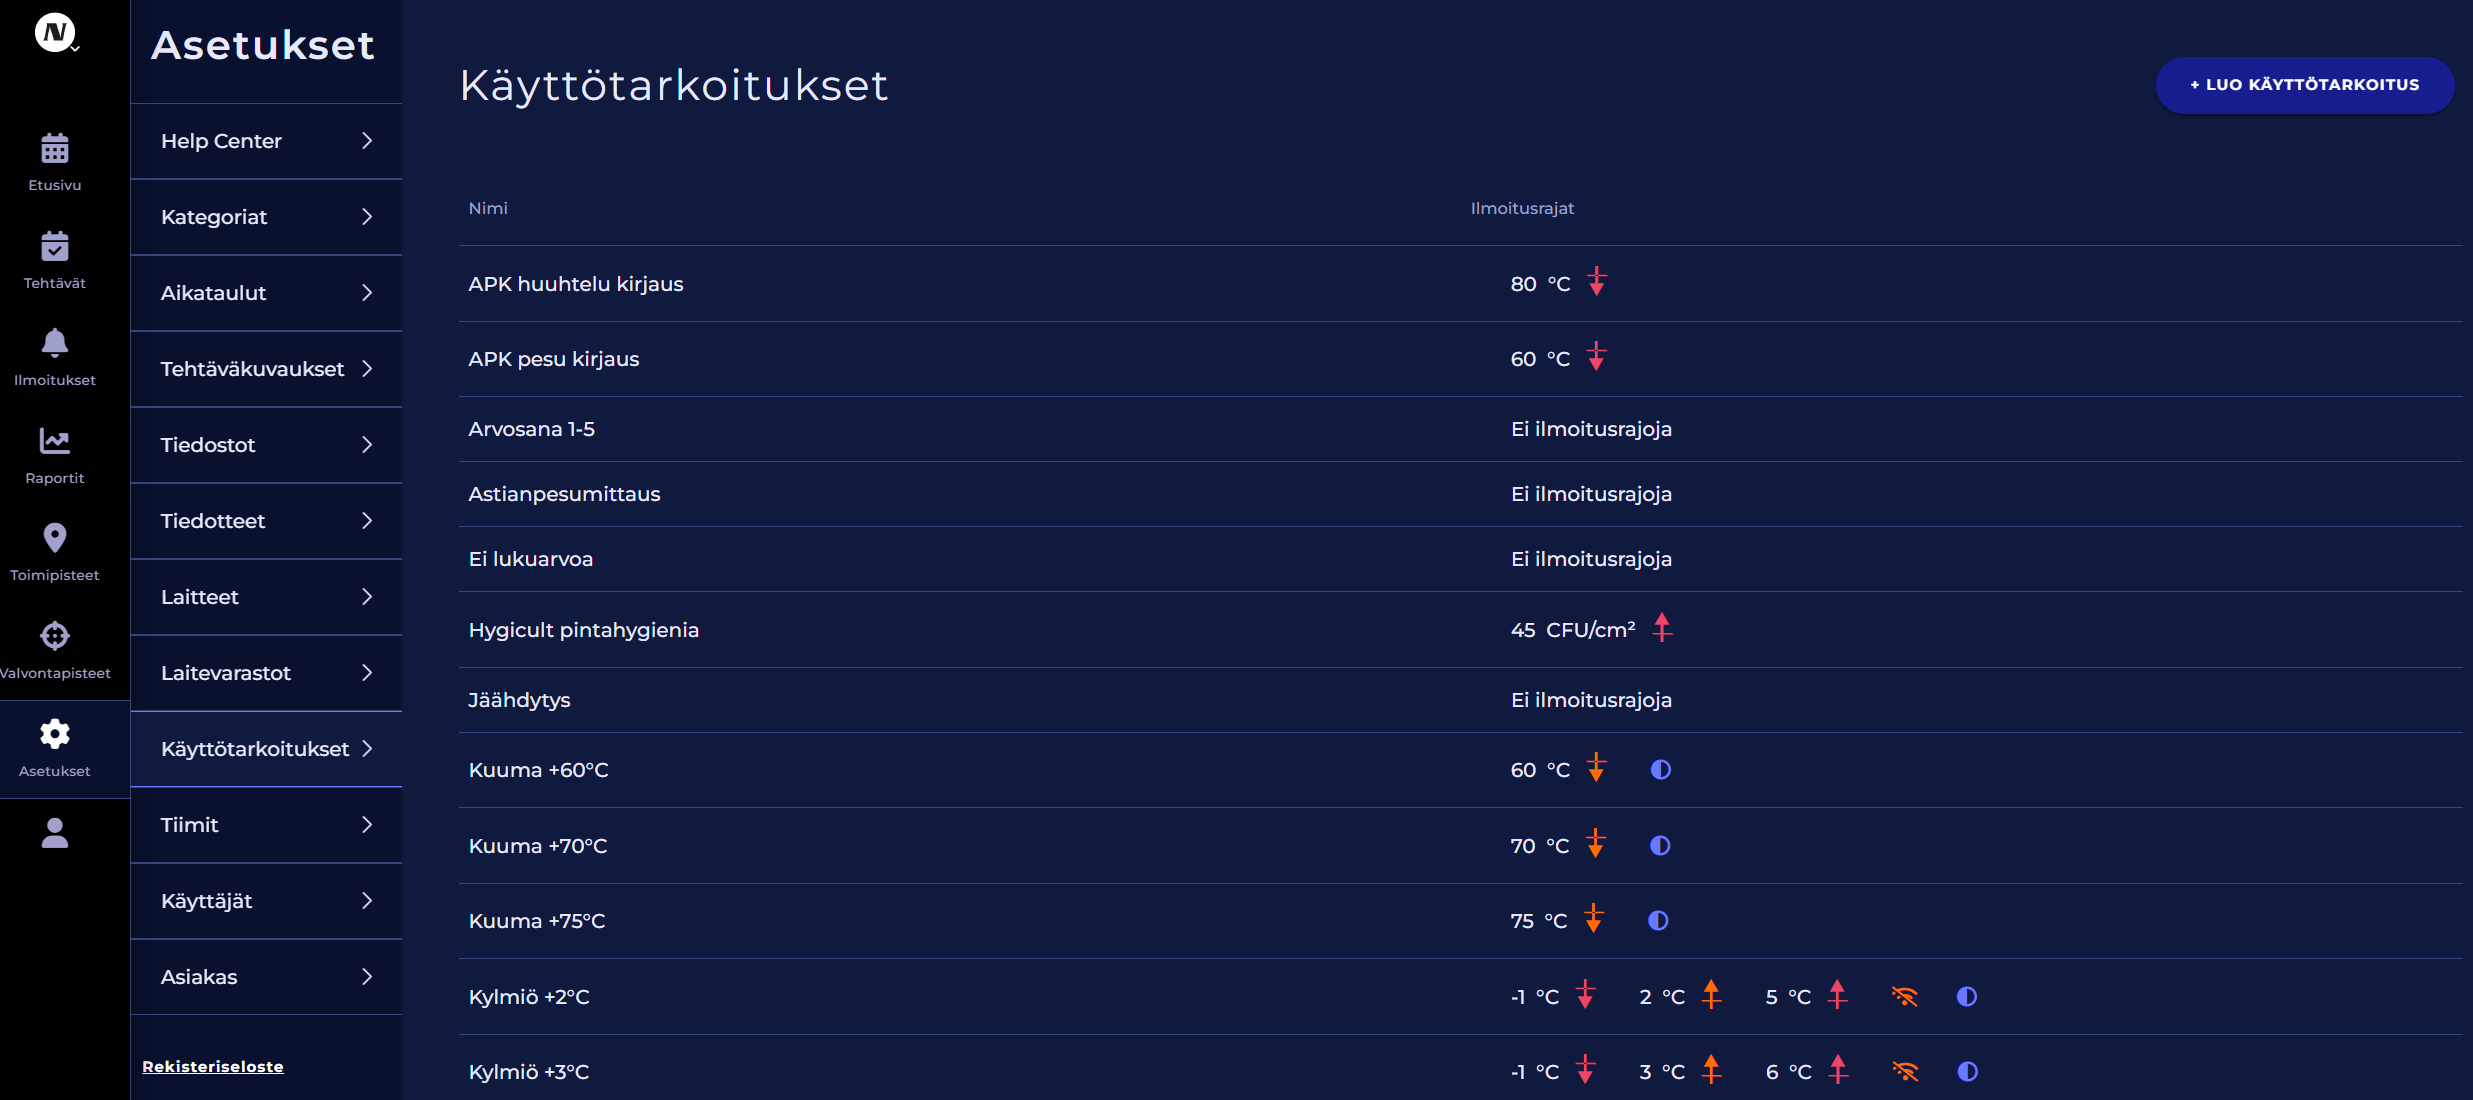Open Toimipisteet location pin icon
Screen dimensions: 2473x1100
pos(55,538)
